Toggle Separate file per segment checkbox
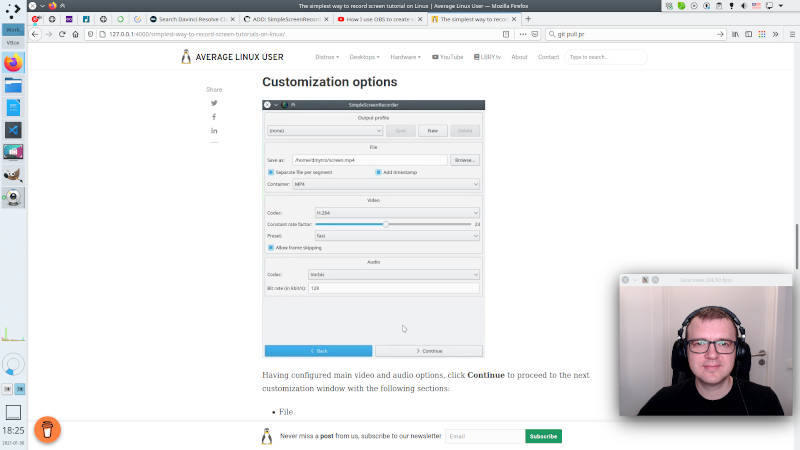Image resolution: width=800 pixels, height=450 pixels. pyautogui.click(x=271, y=172)
